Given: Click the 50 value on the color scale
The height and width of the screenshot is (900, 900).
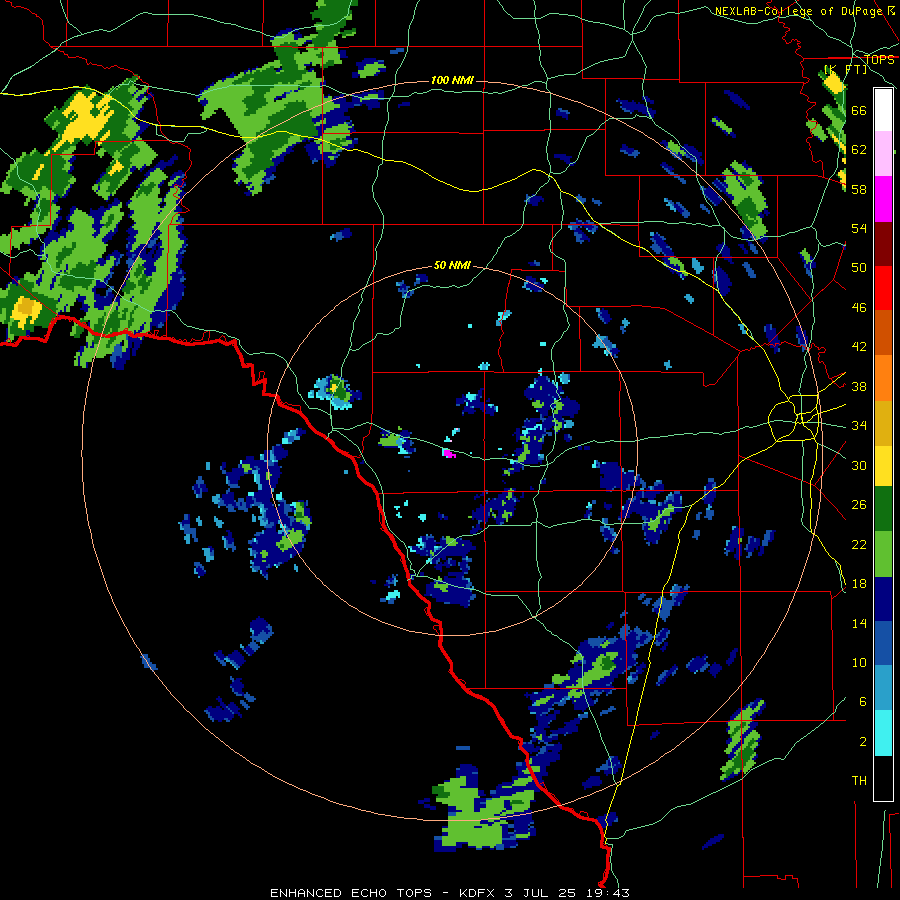Looking at the screenshot, I should pyautogui.click(x=859, y=268).
